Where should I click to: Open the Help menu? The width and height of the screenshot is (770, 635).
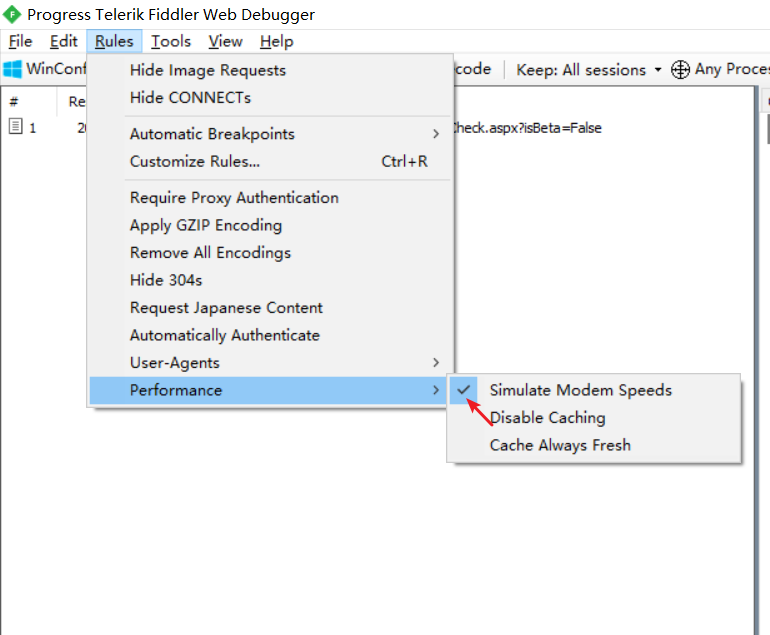(x=276, y=41)
